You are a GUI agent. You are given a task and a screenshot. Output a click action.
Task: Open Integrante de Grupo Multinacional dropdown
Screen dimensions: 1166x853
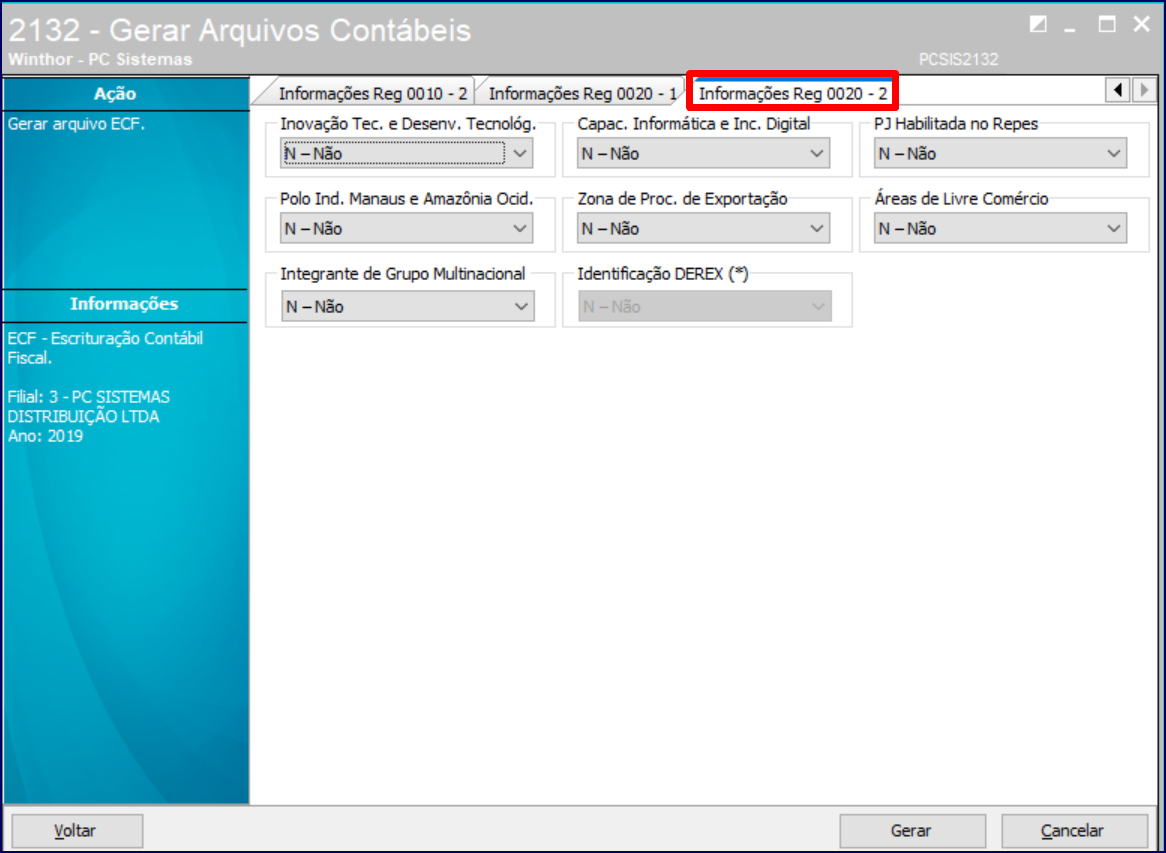point(408,306)
